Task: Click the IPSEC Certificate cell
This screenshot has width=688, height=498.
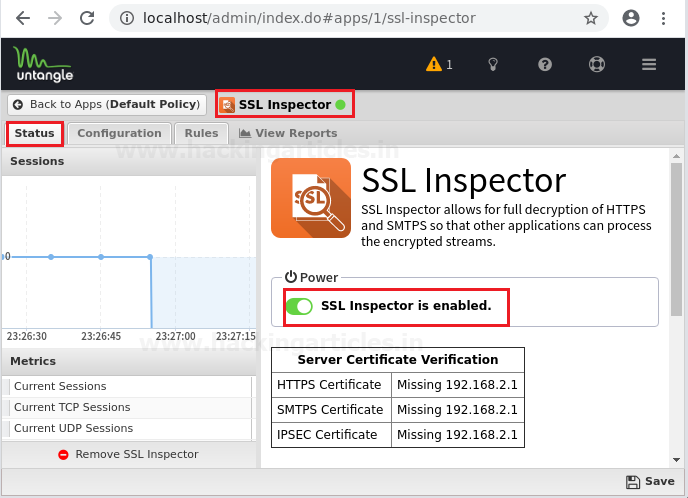Action: (331, 435)
